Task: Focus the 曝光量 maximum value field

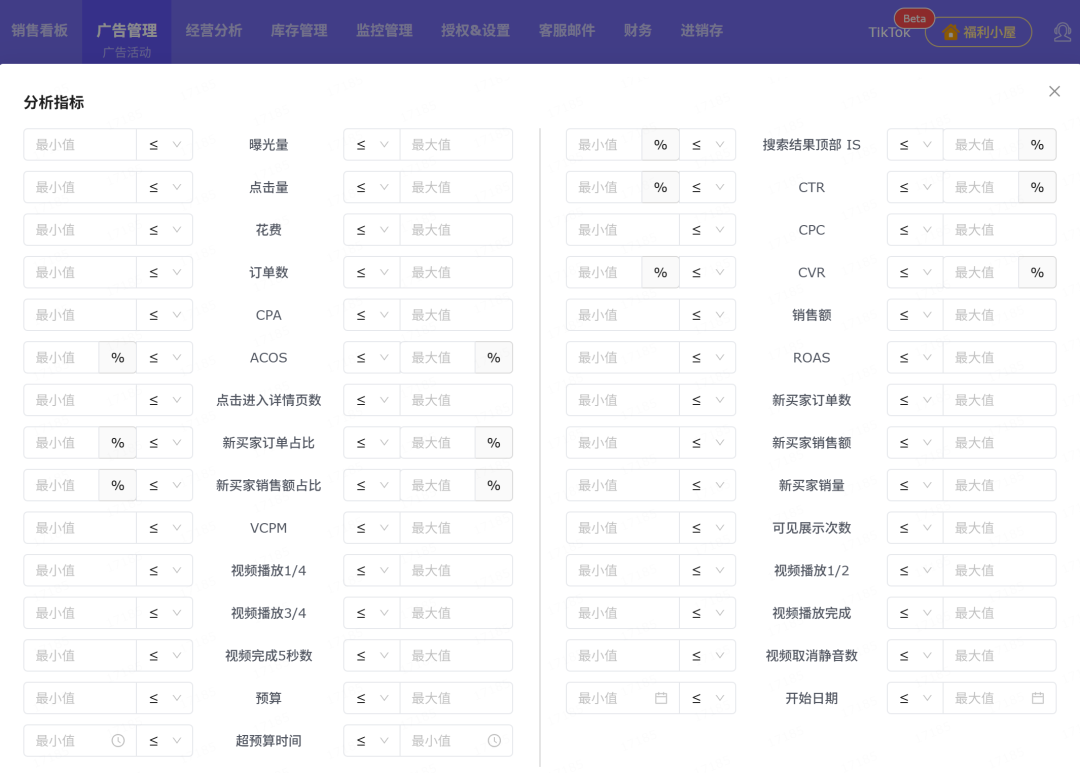Action: [x=456, y=145]
